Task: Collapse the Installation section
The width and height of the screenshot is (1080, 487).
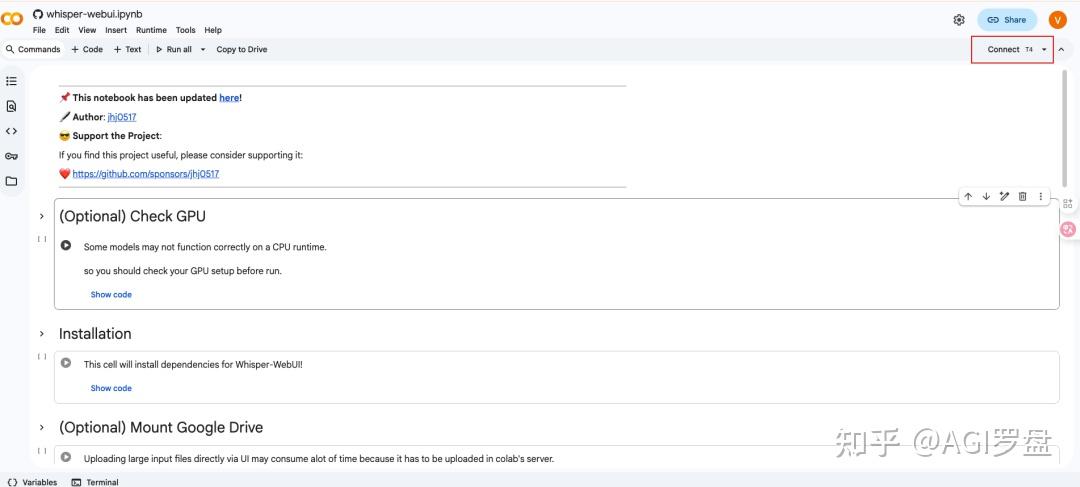Action: pyautogui.click(x=42, y=334)
